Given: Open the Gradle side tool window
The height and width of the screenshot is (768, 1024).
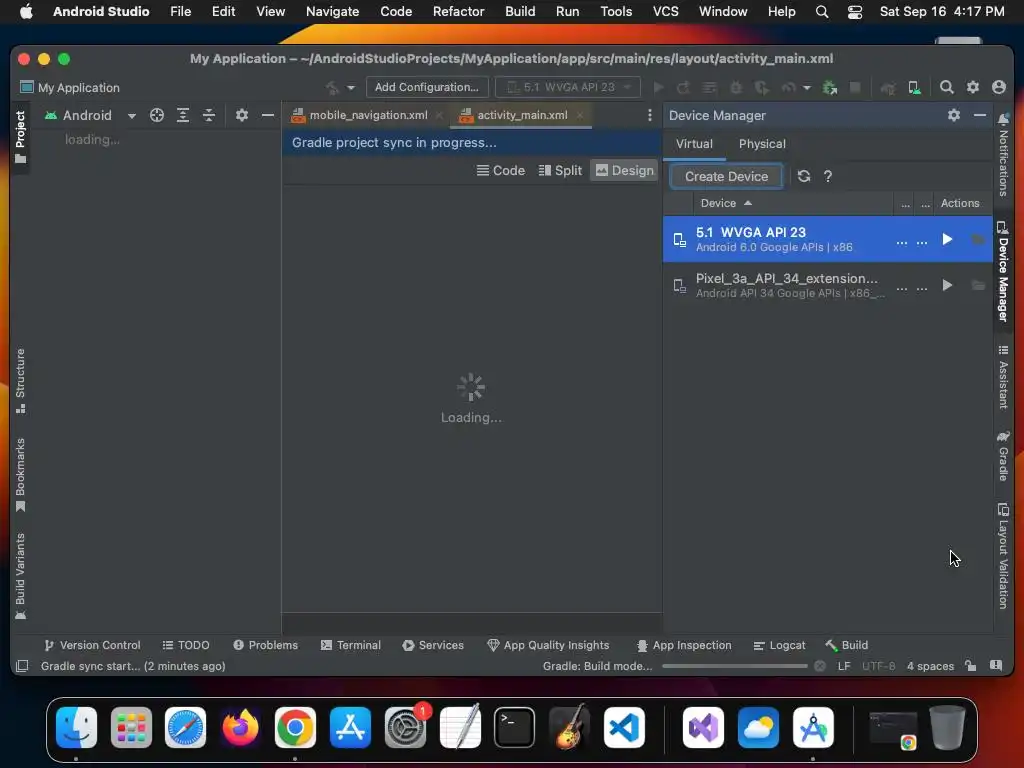Looking at the screenshot, I should (1004, 456).
